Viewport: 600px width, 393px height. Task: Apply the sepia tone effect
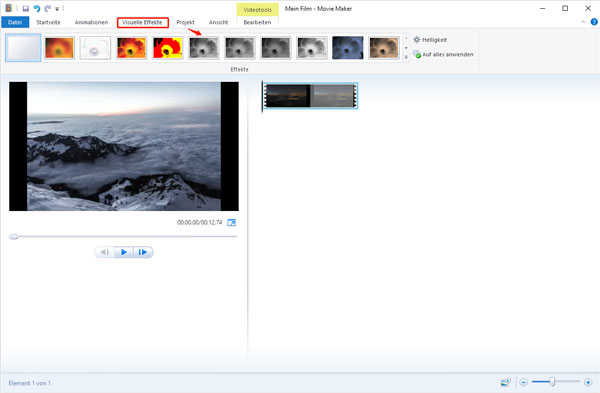[x=384, y=48]
